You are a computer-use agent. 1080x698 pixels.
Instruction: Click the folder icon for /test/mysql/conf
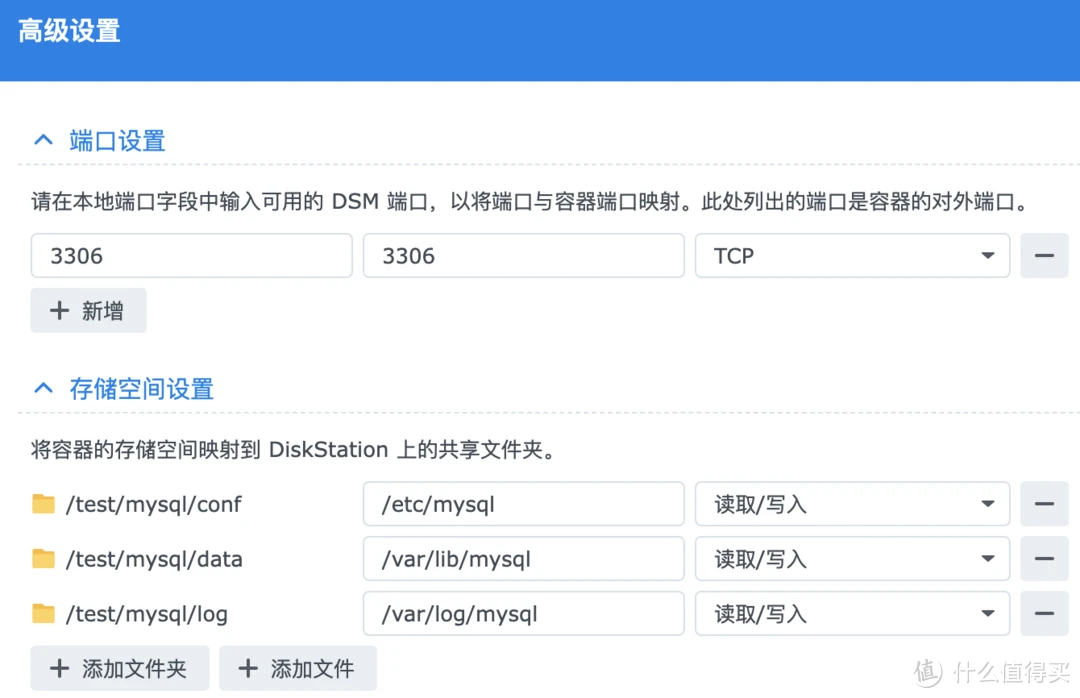[43, 504]
